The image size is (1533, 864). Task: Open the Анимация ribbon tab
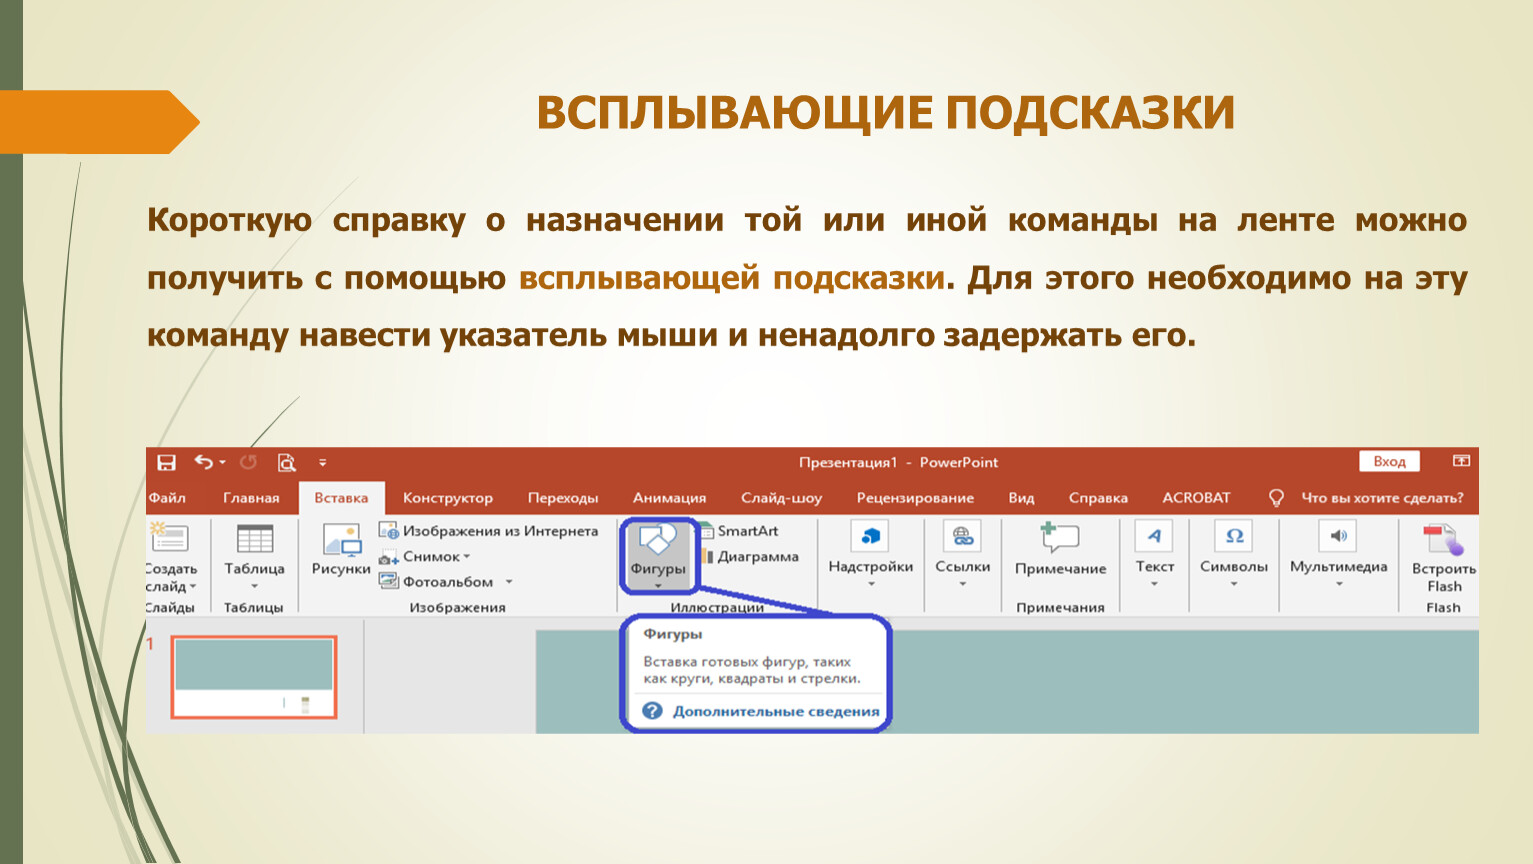pyautogui.click(x=669, y=498)
